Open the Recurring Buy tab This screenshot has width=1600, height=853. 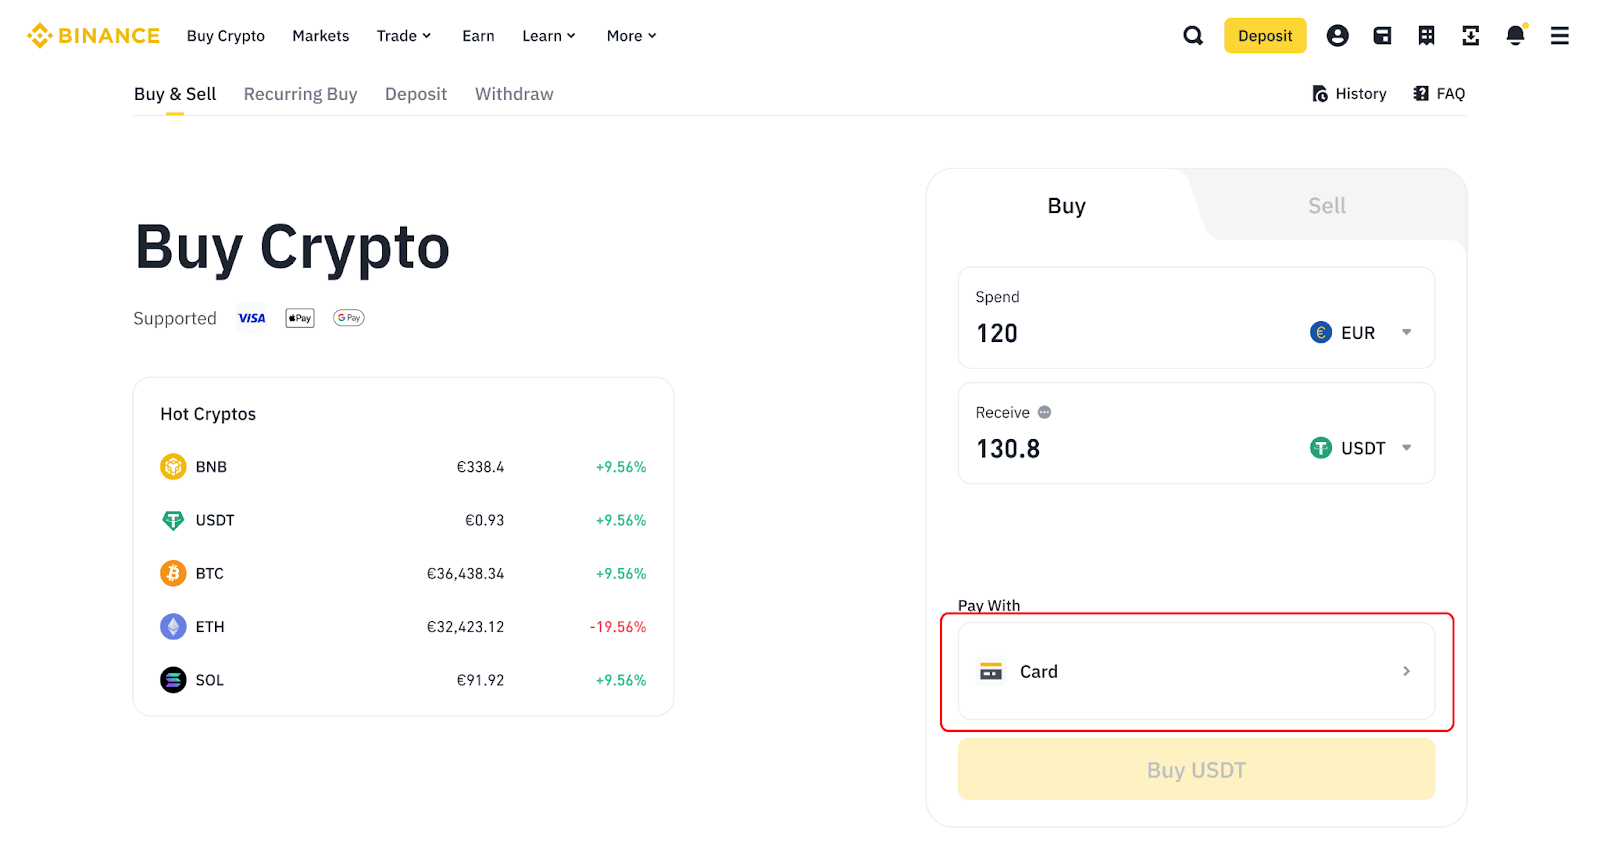tap(300, 94)
